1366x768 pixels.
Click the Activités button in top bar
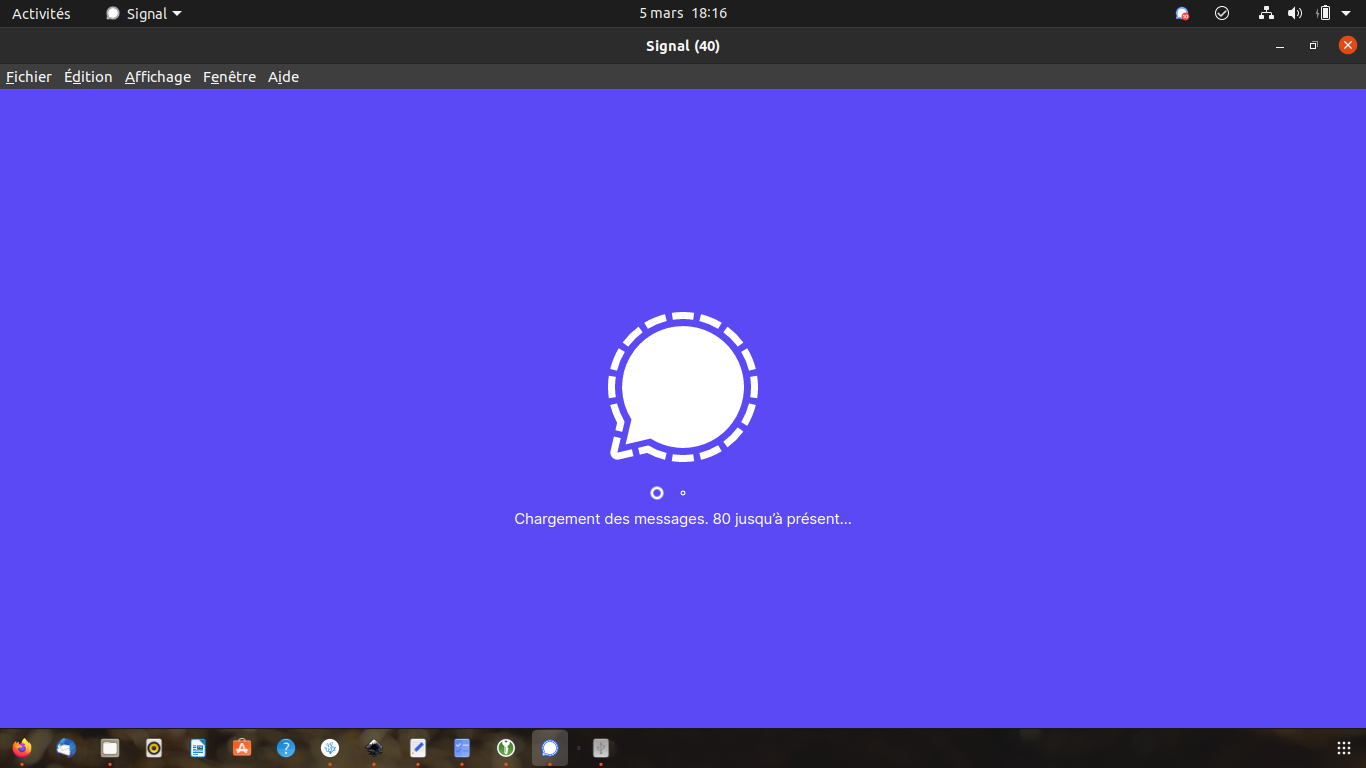pyautogui.click(x=41, y=14)
